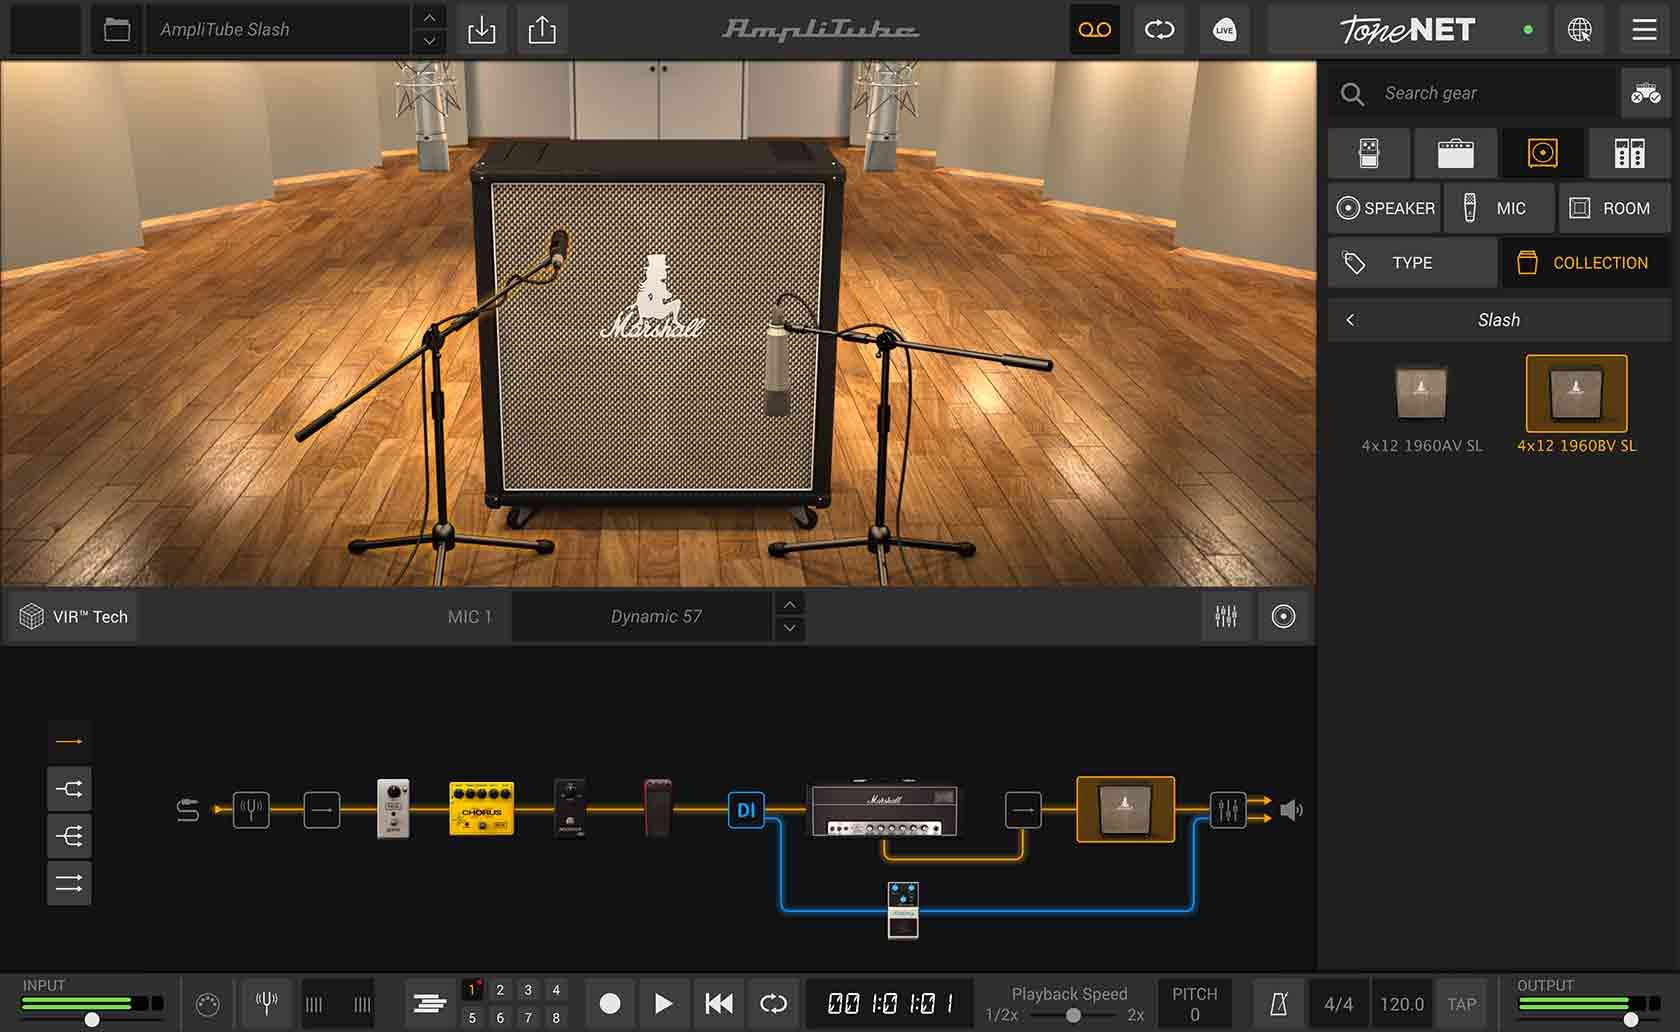Choose next mic with down chevron
The image size is (1680, 1032).
(x=790, y=628)
